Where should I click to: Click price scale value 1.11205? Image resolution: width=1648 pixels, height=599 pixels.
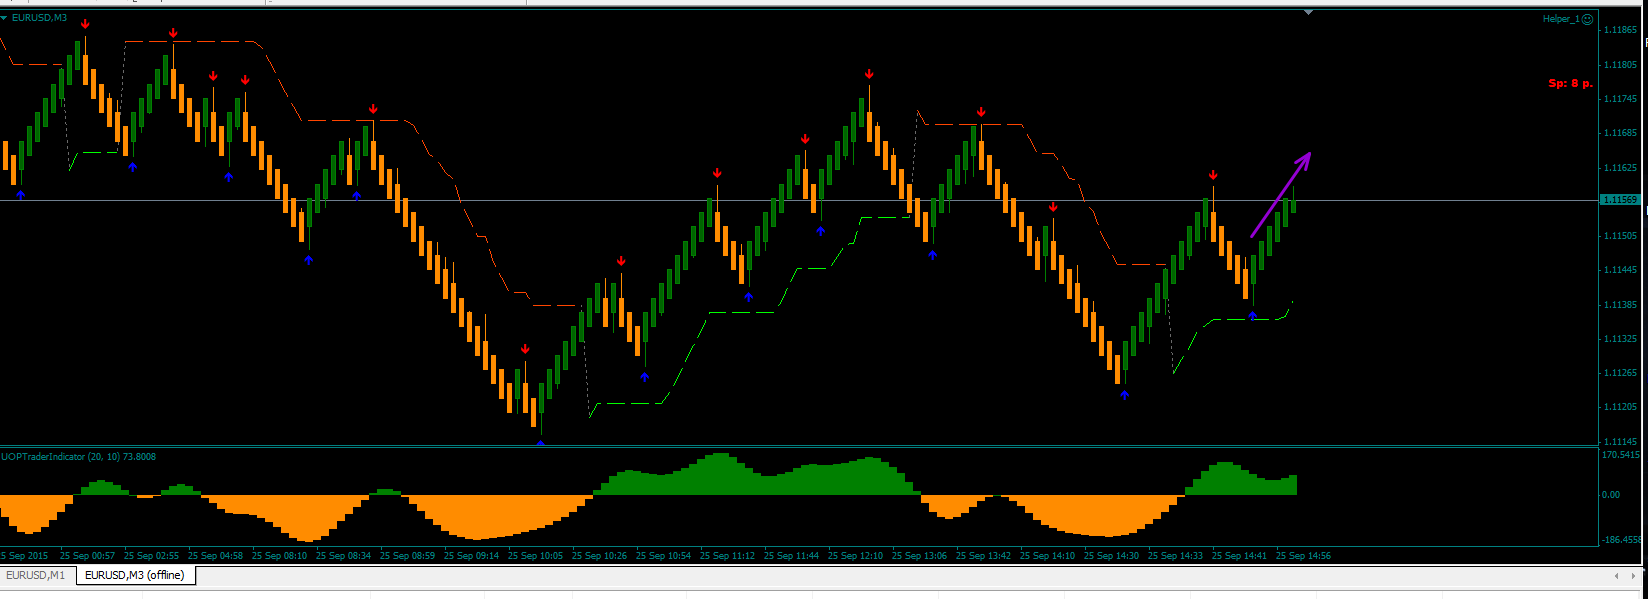[1620, 407]
